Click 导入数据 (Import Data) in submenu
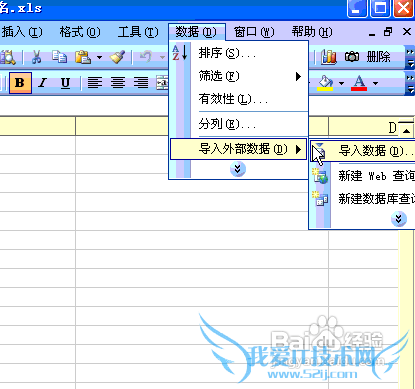415x389 pixels. pos(363,151)
